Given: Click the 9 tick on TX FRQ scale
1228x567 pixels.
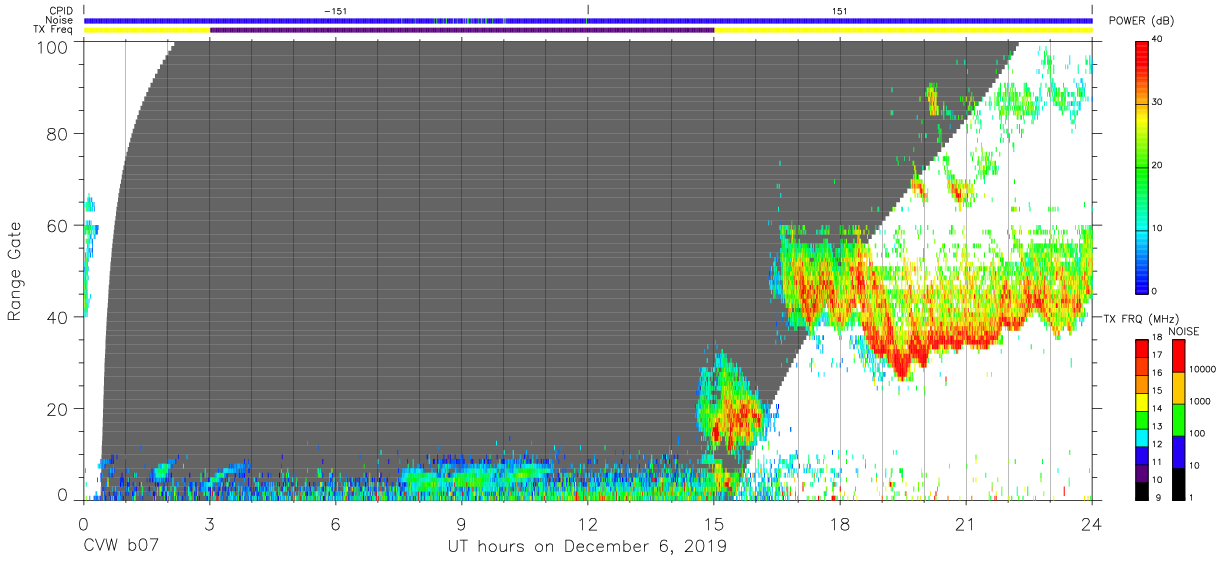Looking at the screenshot, I should (1156, 497).
